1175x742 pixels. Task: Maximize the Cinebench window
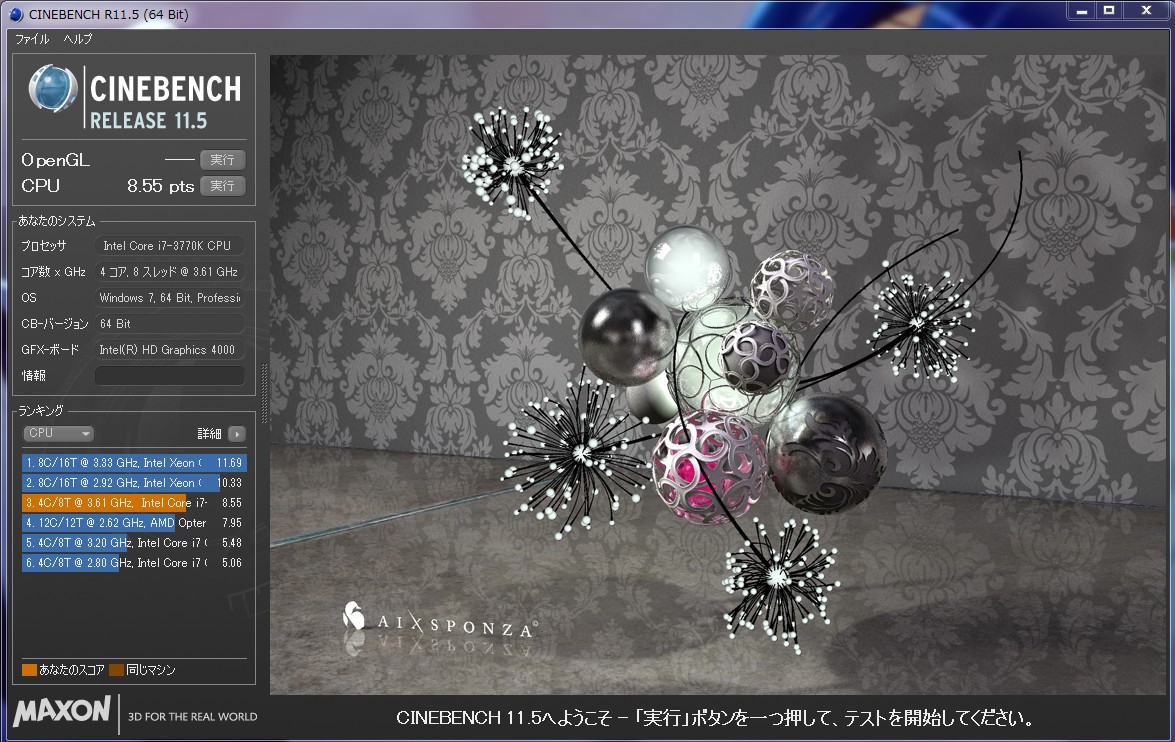click(1109, 10)
